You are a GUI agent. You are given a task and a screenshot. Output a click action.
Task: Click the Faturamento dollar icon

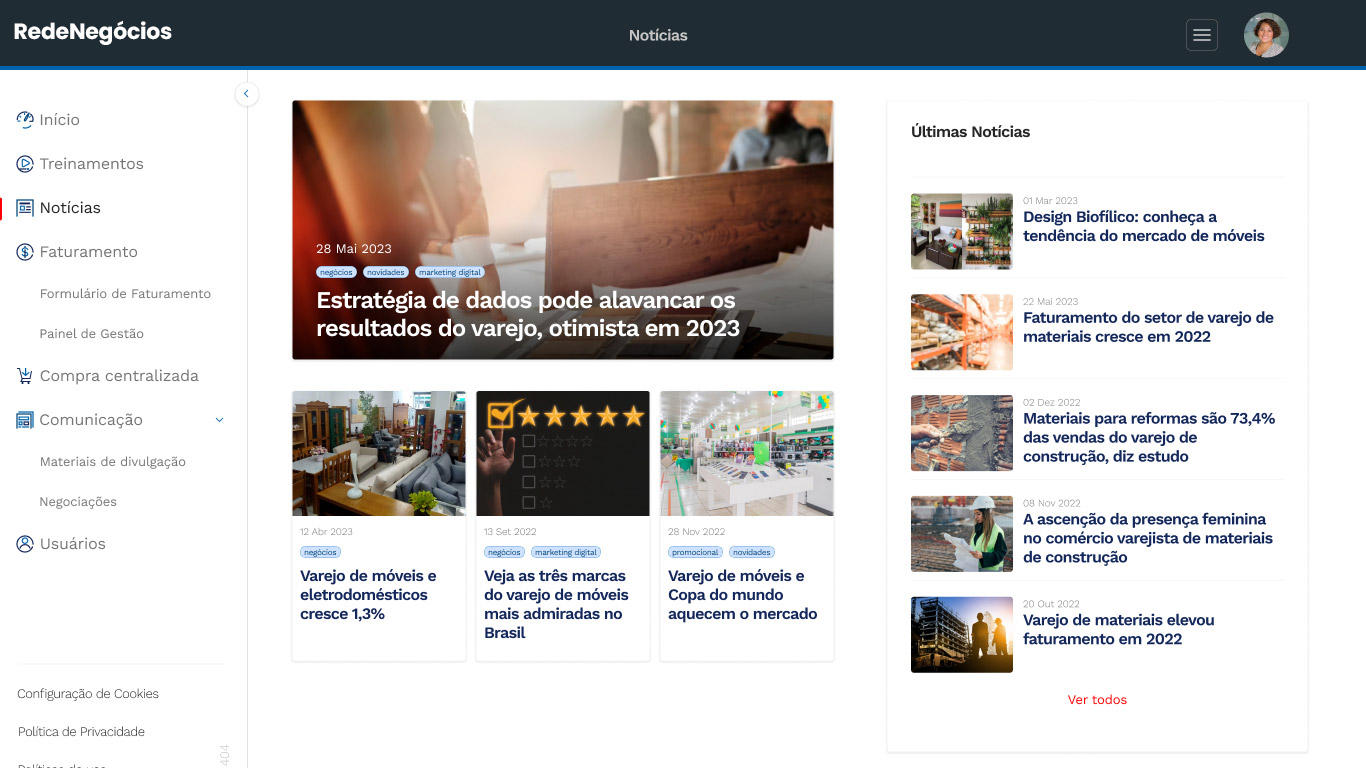coord(25,252)
